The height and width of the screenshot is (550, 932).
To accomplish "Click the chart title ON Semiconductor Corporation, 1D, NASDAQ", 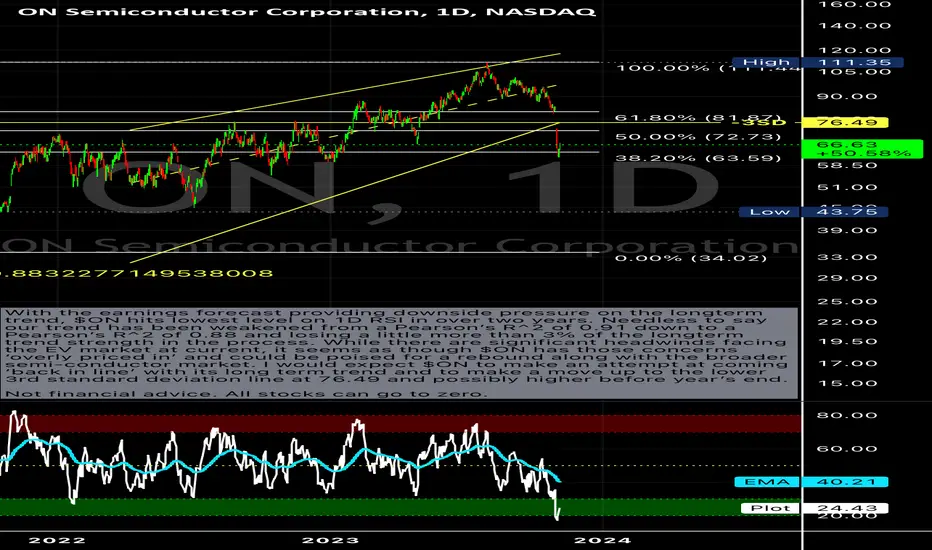I will click(307, 11).
